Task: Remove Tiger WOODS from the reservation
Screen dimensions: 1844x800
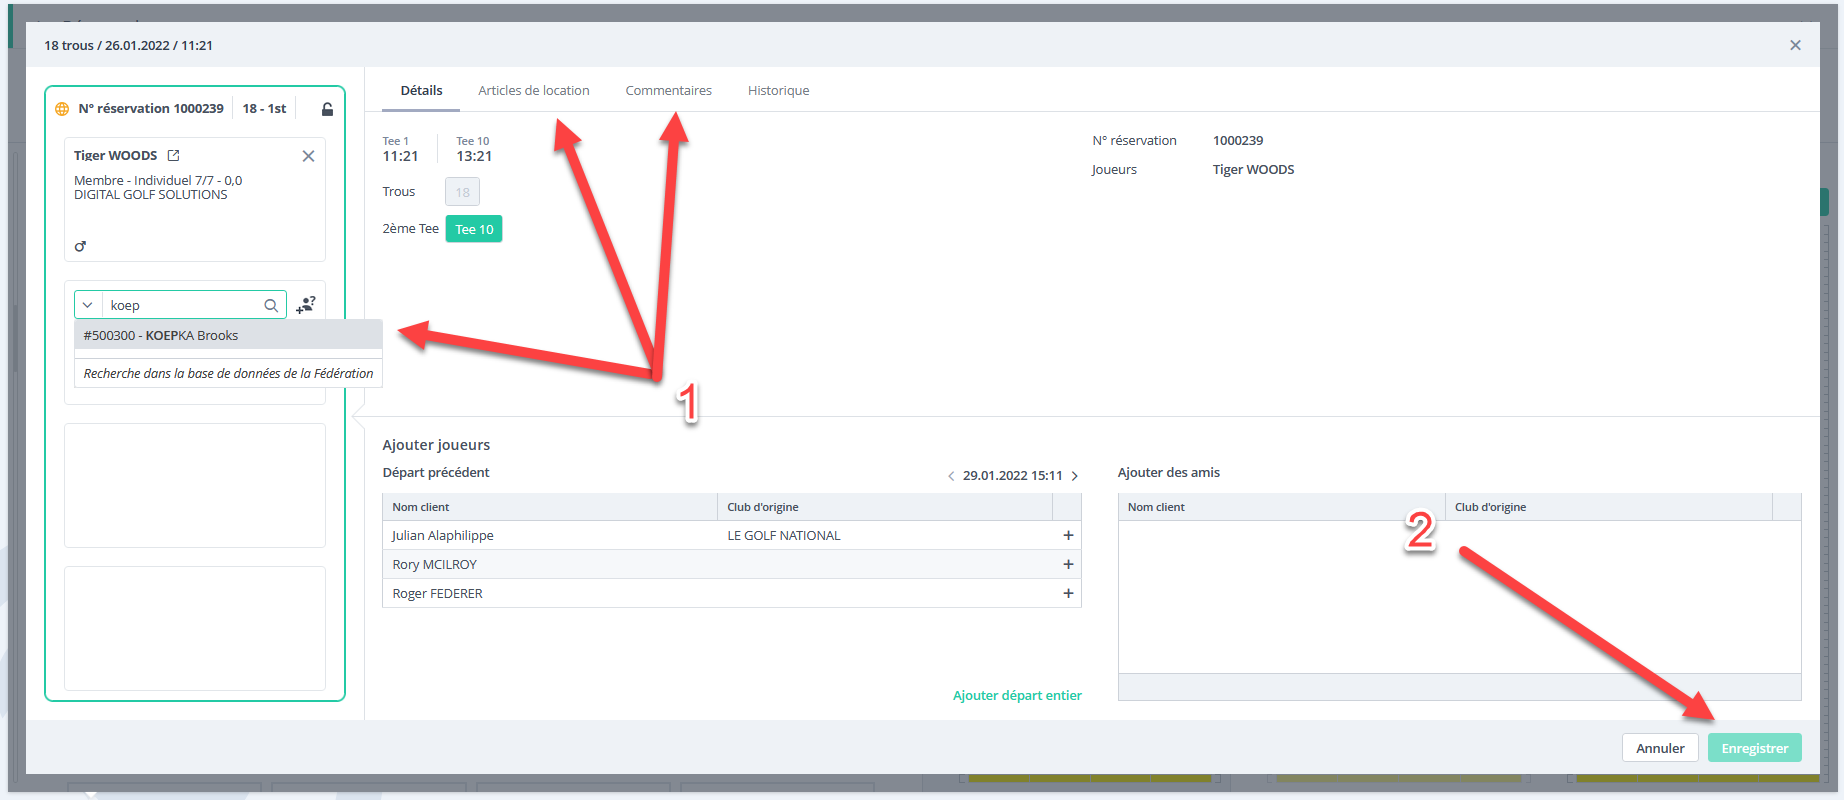Action: (308, 156)
